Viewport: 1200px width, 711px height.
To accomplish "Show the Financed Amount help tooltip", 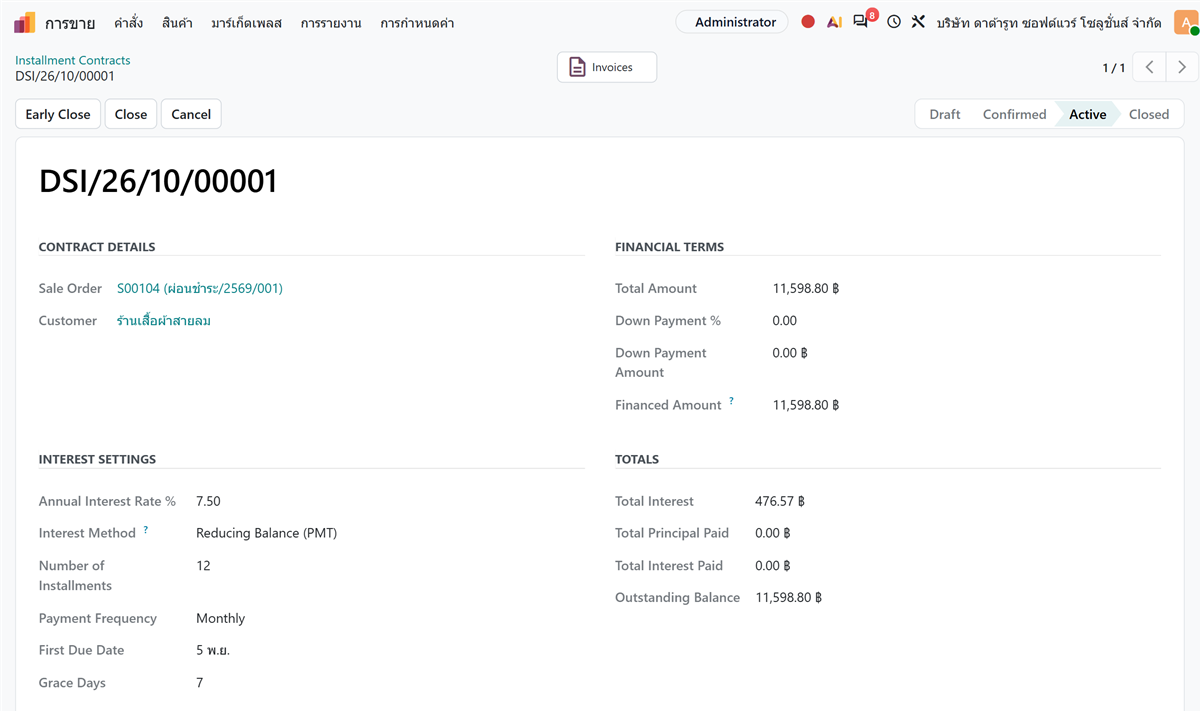I will 731,402.
